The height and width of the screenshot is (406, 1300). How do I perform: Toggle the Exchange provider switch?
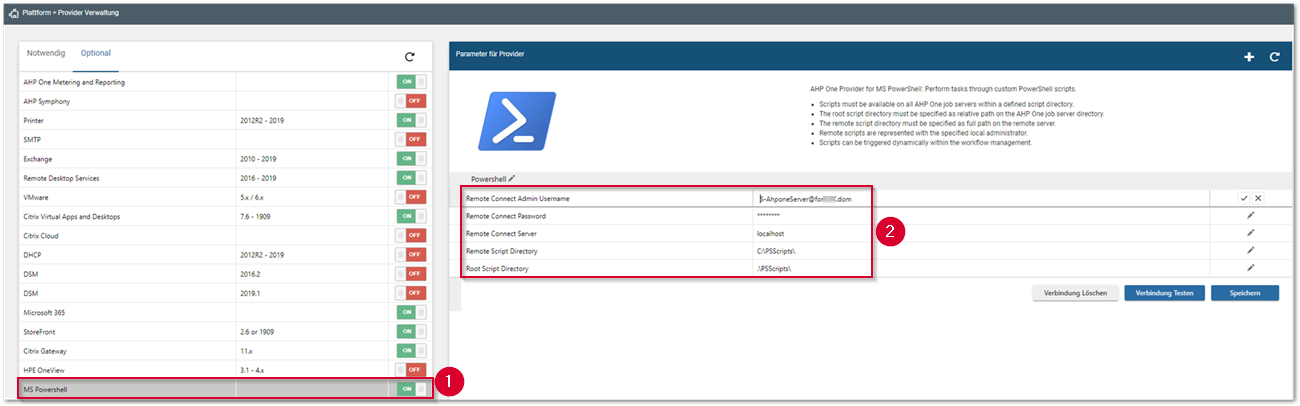click(411, 158)
